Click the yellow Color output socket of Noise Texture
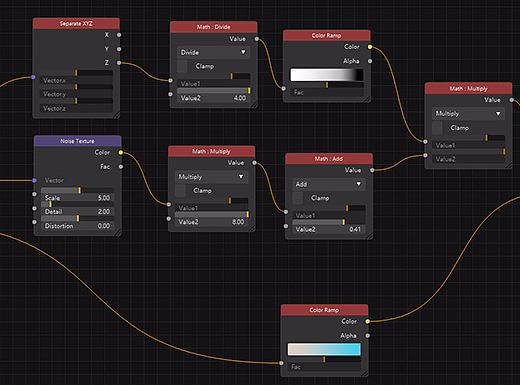520x385 pixels. (x=121, y=153)
